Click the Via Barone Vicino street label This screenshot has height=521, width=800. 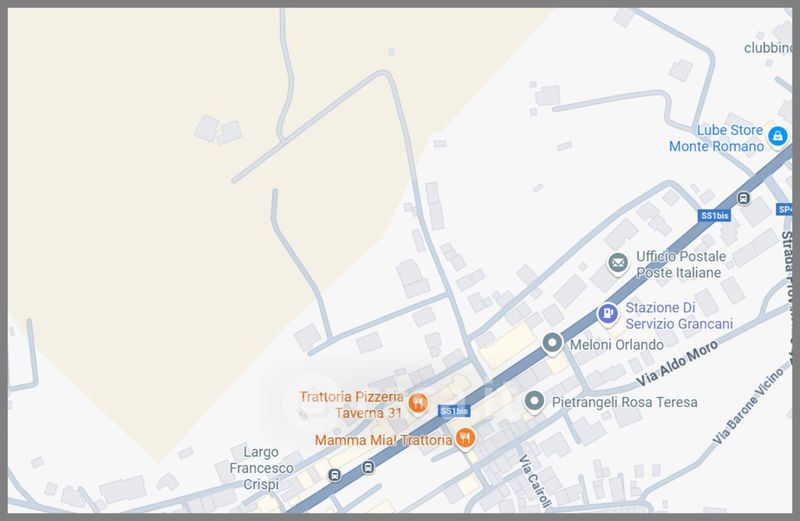tap(747, 406)
